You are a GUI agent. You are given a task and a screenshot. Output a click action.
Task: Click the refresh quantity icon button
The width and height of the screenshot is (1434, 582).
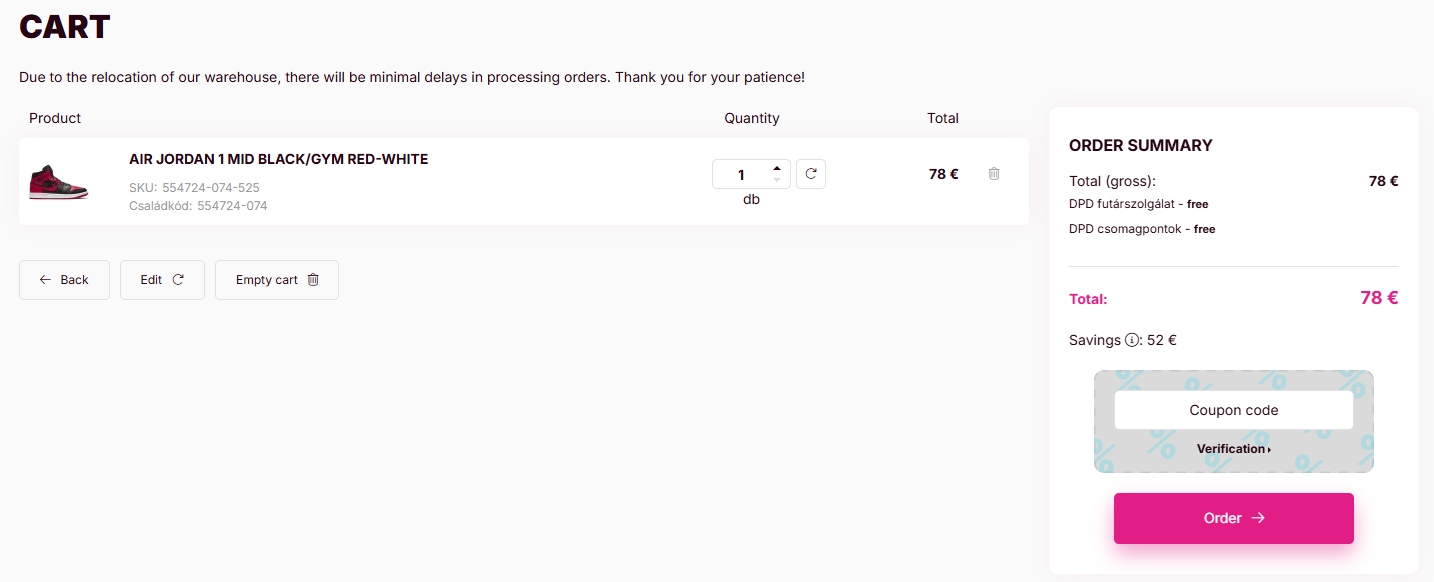coord(811,174)
